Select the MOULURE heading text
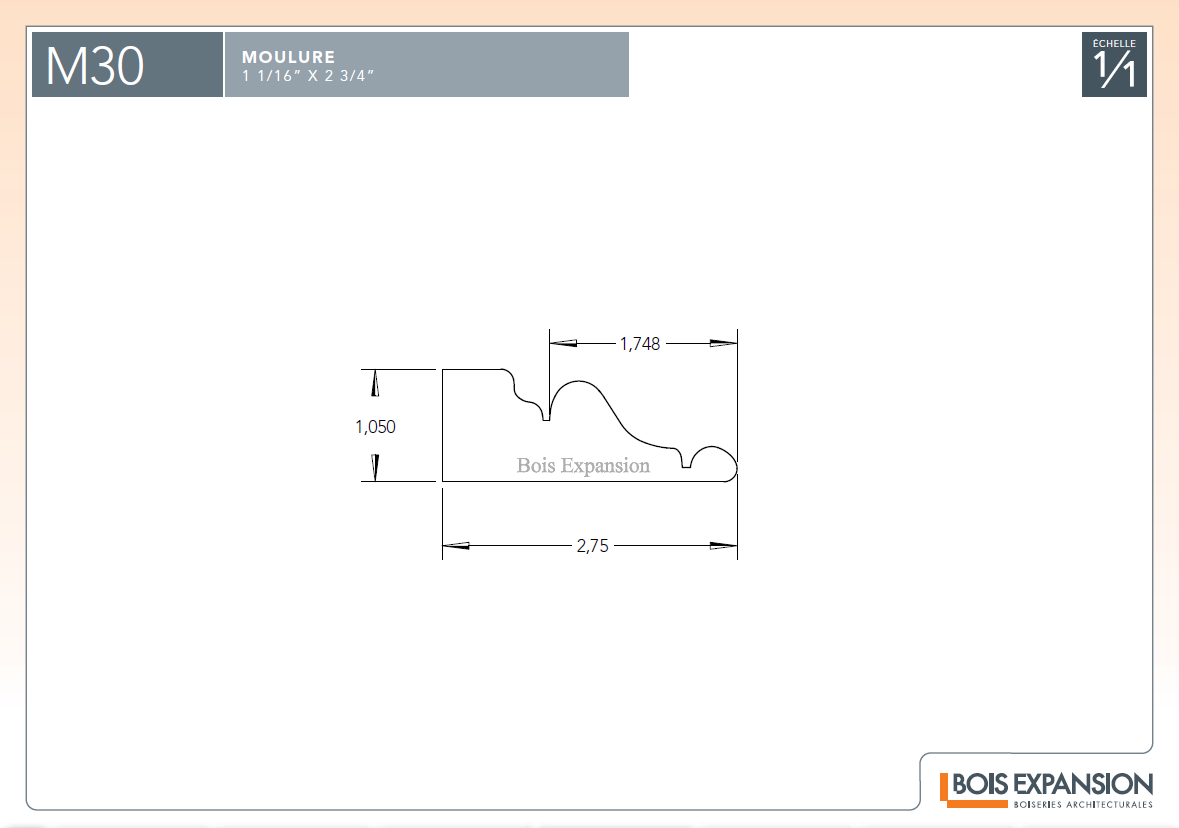The height and width of the screenshot is (828, 1179). [288, 57]
